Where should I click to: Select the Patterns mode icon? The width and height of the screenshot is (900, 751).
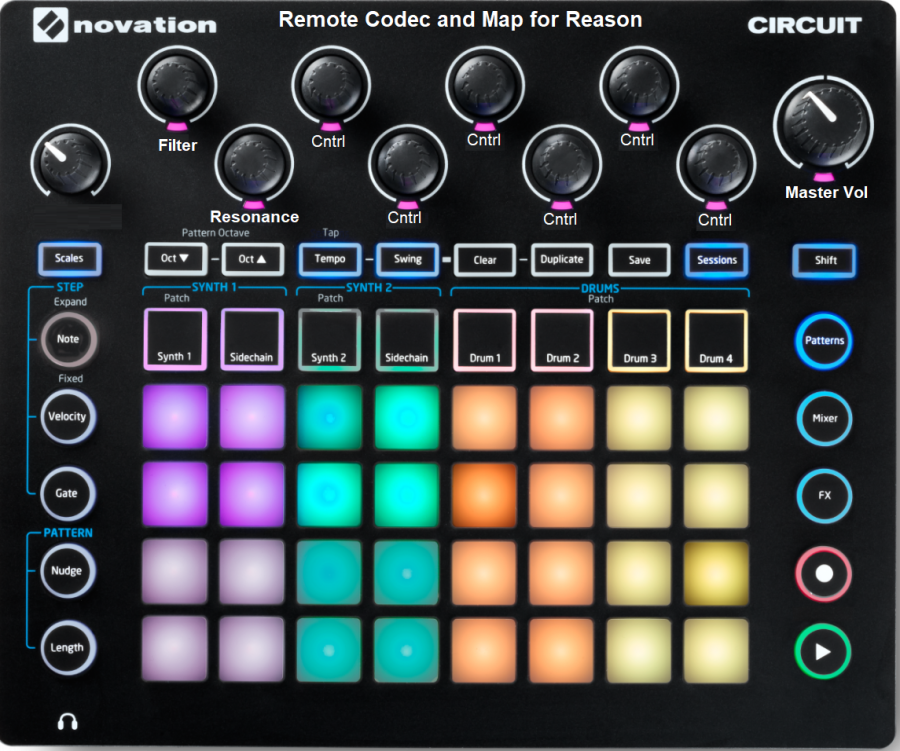click(x=823, y=340)
